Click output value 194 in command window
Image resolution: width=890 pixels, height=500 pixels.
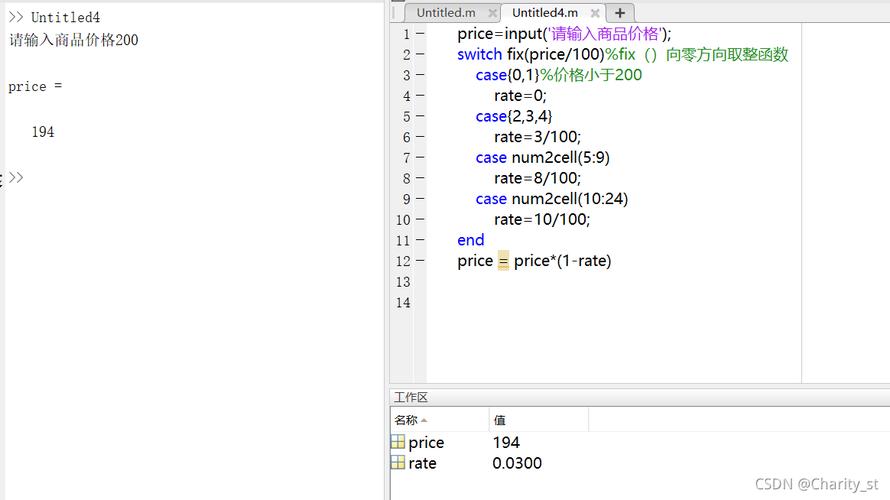point(43,132)
